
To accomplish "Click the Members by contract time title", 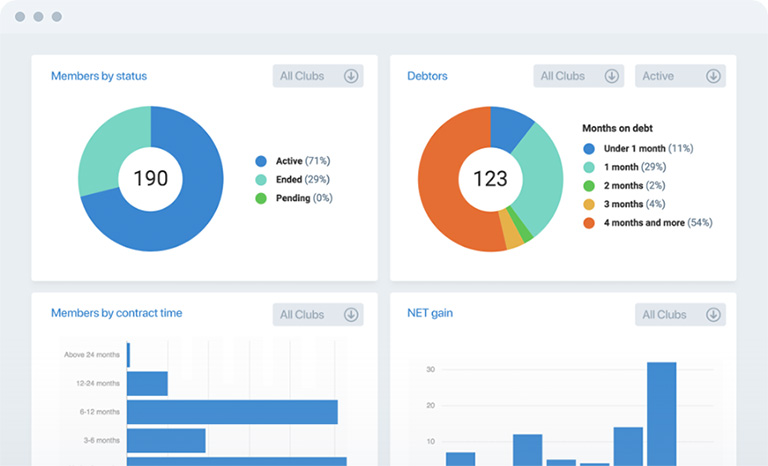I will click(x=117, y=313).
